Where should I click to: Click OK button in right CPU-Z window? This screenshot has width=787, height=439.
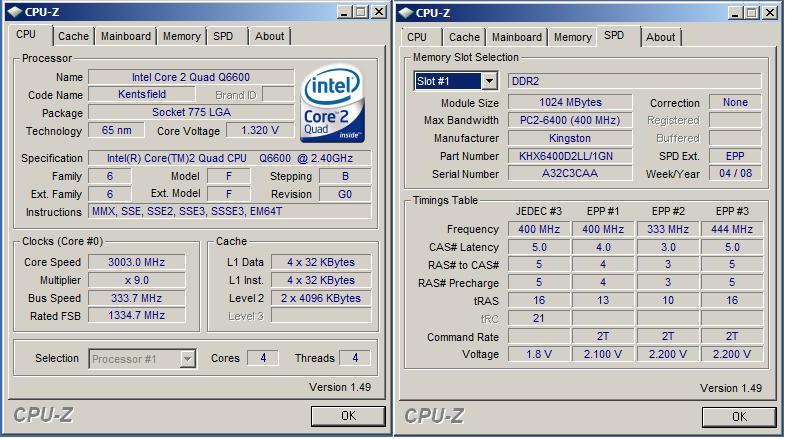739,417
